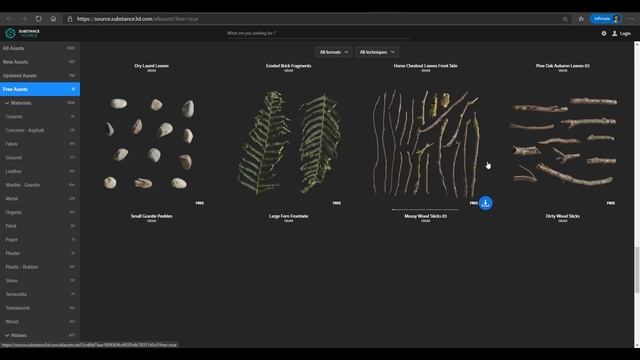This screenshot has width=640, height=360.
Task: Open the Plaster material category
Action: [x=40, y=253]
